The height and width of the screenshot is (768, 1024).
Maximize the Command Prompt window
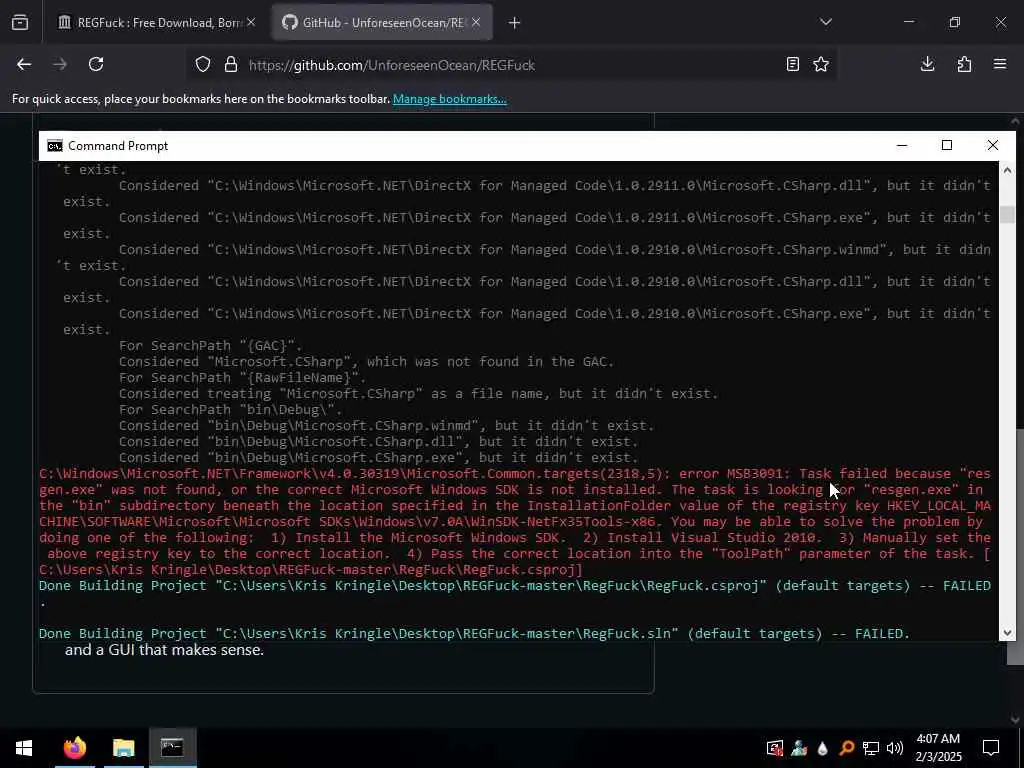pos(947,145)
